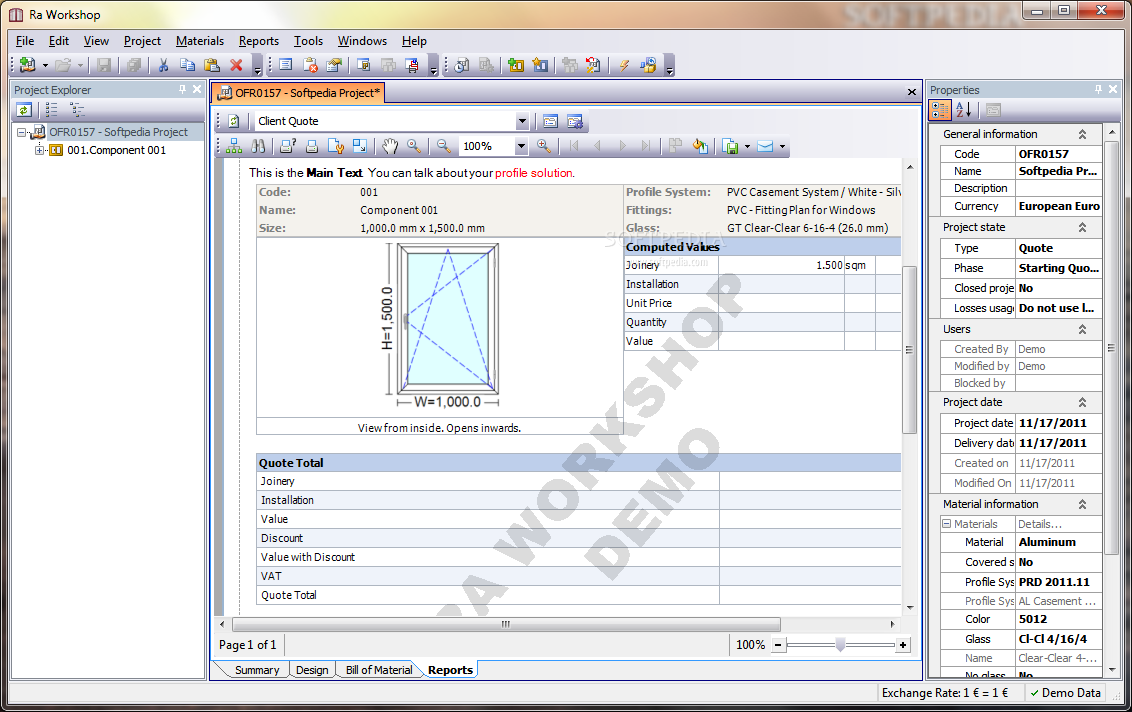
Task: Open the File menu
Action: click(25, 41)
